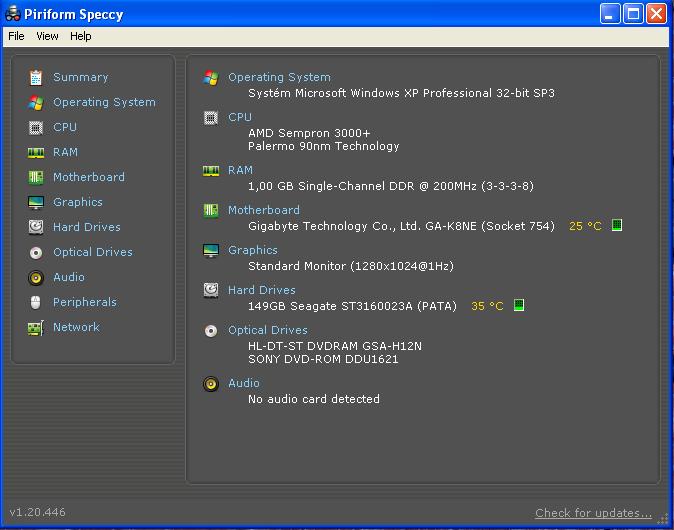
Task: Click the Operating System Windows flag sidebar icon
Action: coord(36,103)
